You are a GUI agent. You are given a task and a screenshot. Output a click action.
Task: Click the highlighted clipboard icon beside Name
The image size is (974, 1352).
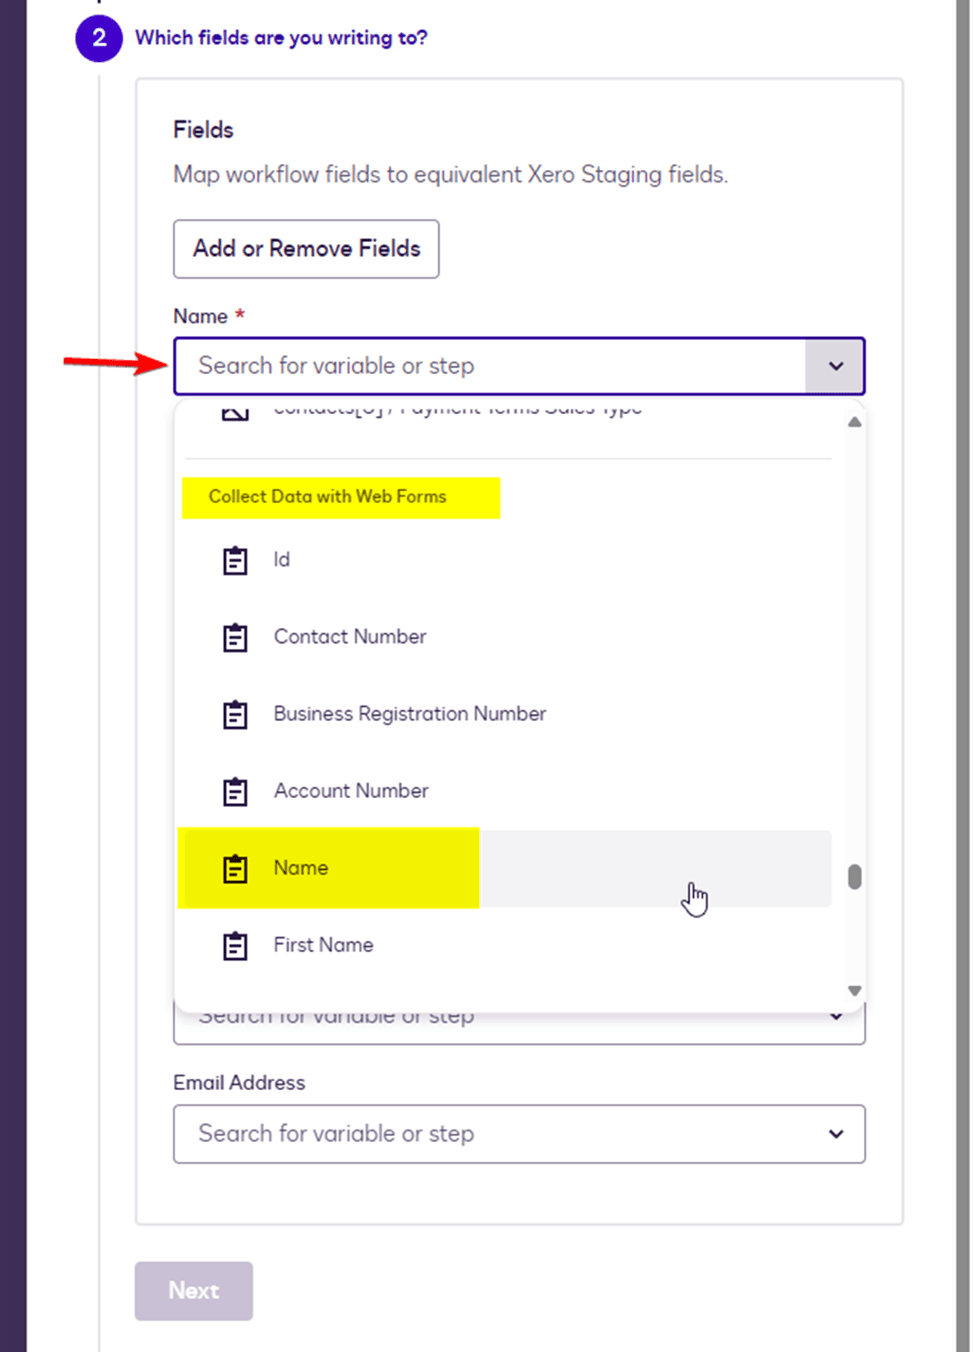[x=235, y=868]
